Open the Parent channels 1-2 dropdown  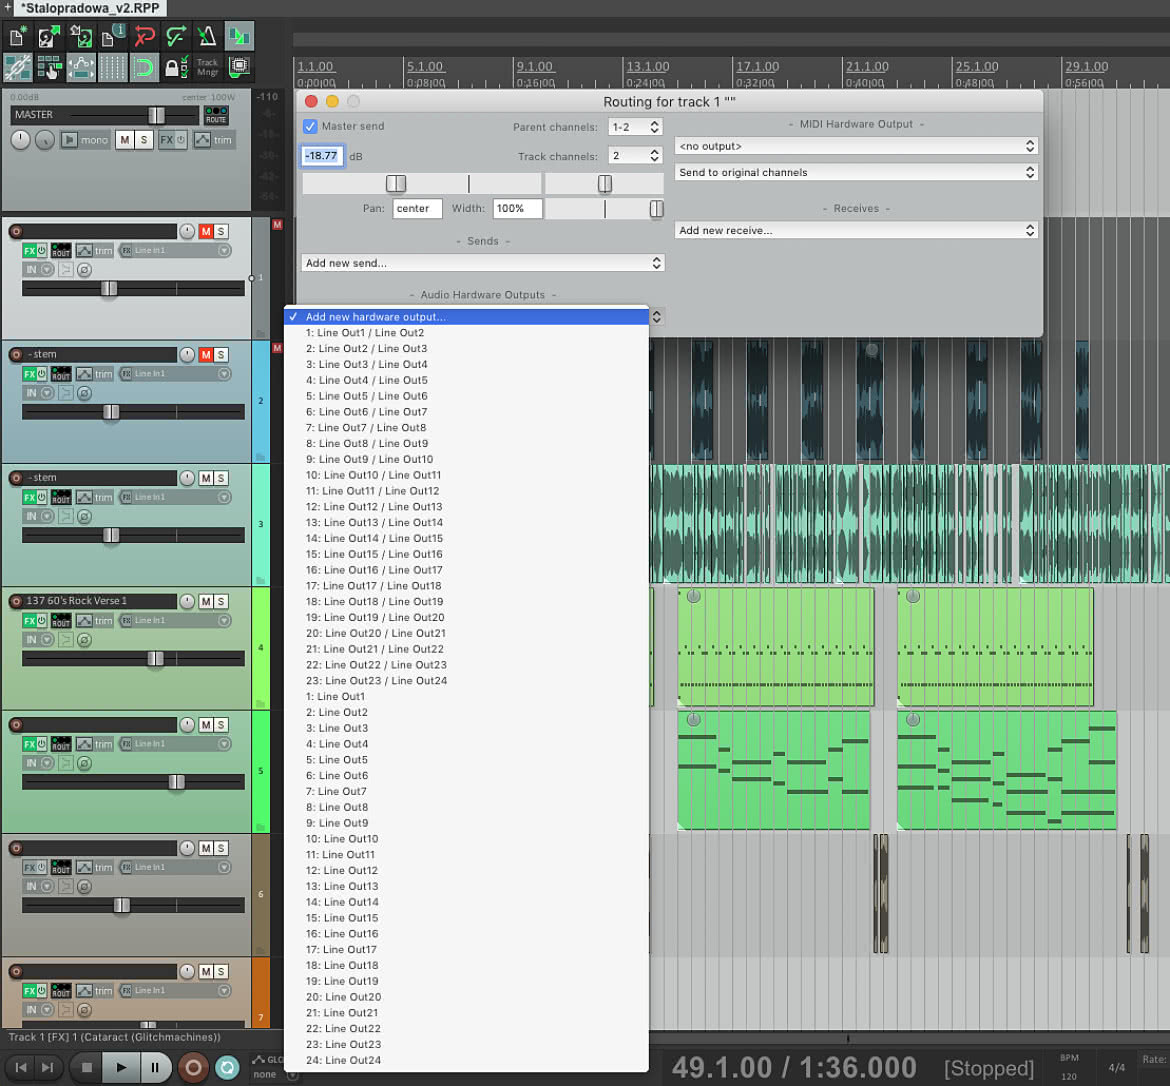click(x=635, y=127)
